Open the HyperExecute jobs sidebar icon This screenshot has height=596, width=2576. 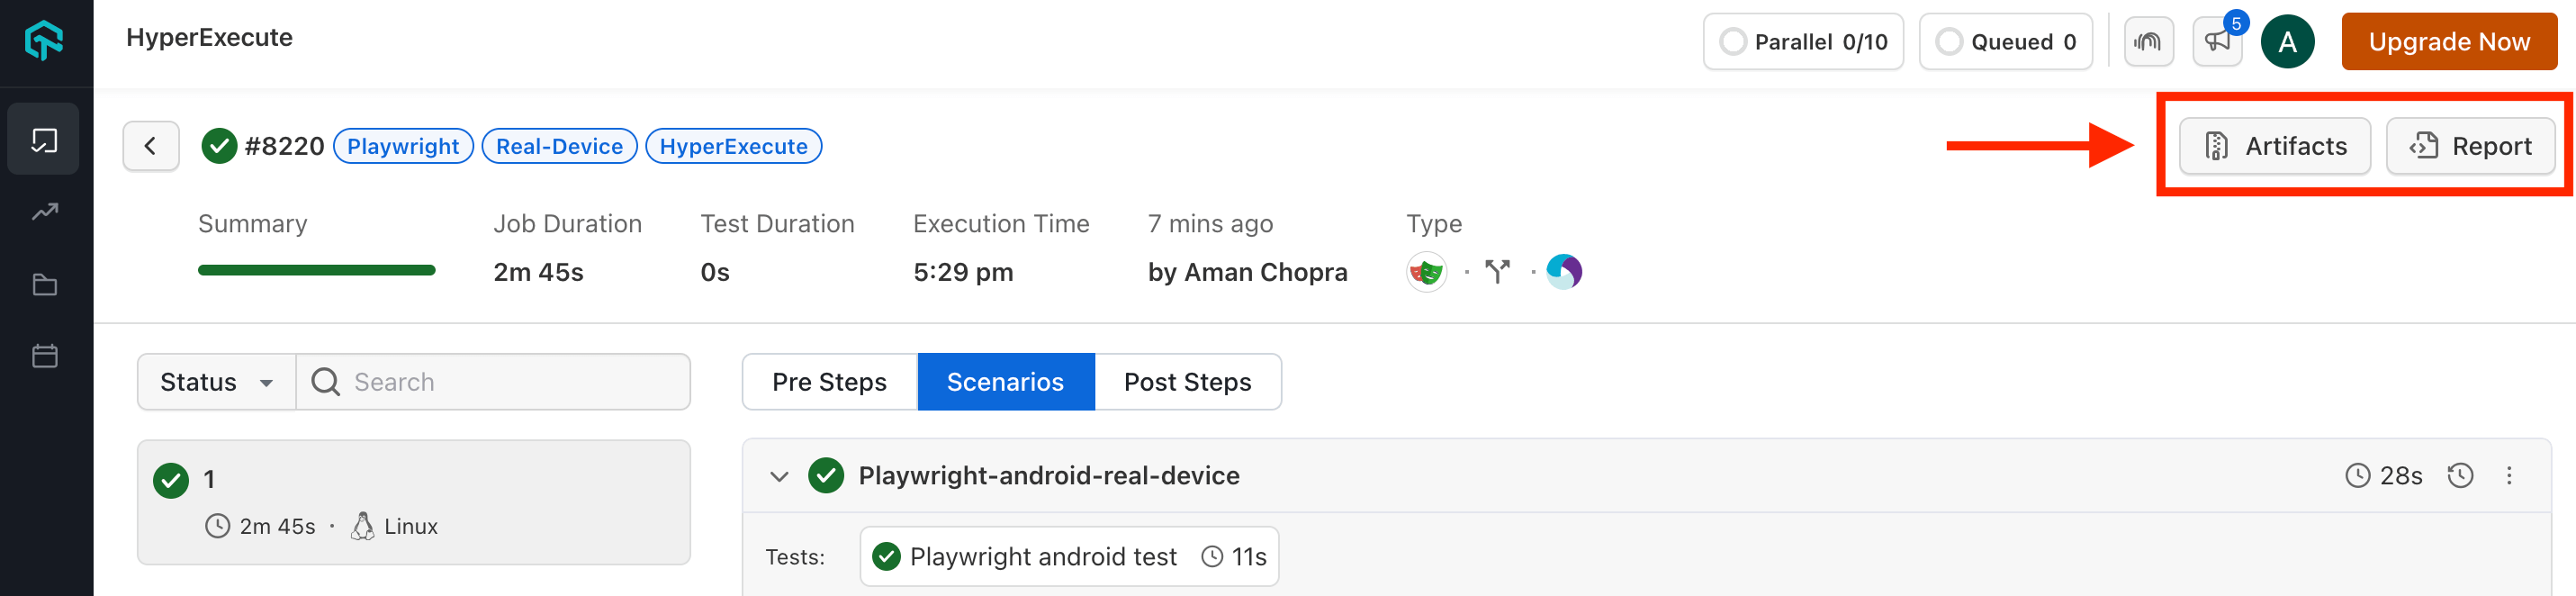(x=44, y=140)
